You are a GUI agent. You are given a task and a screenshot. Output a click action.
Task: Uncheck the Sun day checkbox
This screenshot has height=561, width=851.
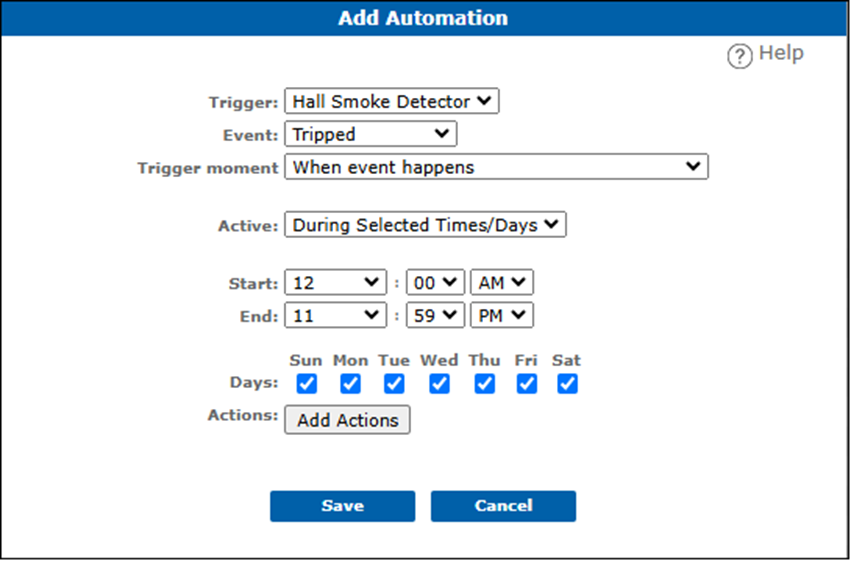307,384
